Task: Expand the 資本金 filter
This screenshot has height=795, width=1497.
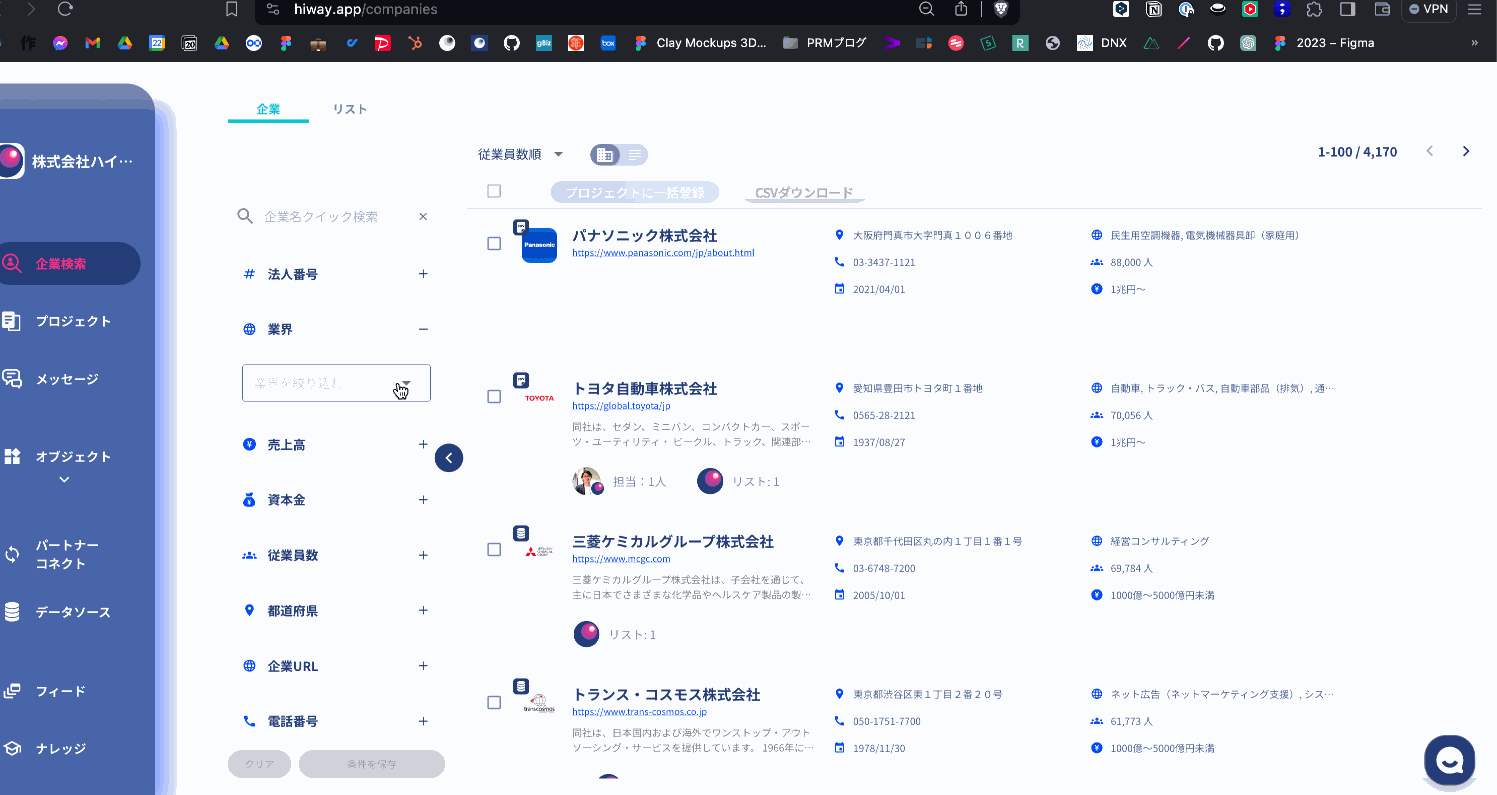Action: click(423, 500)
